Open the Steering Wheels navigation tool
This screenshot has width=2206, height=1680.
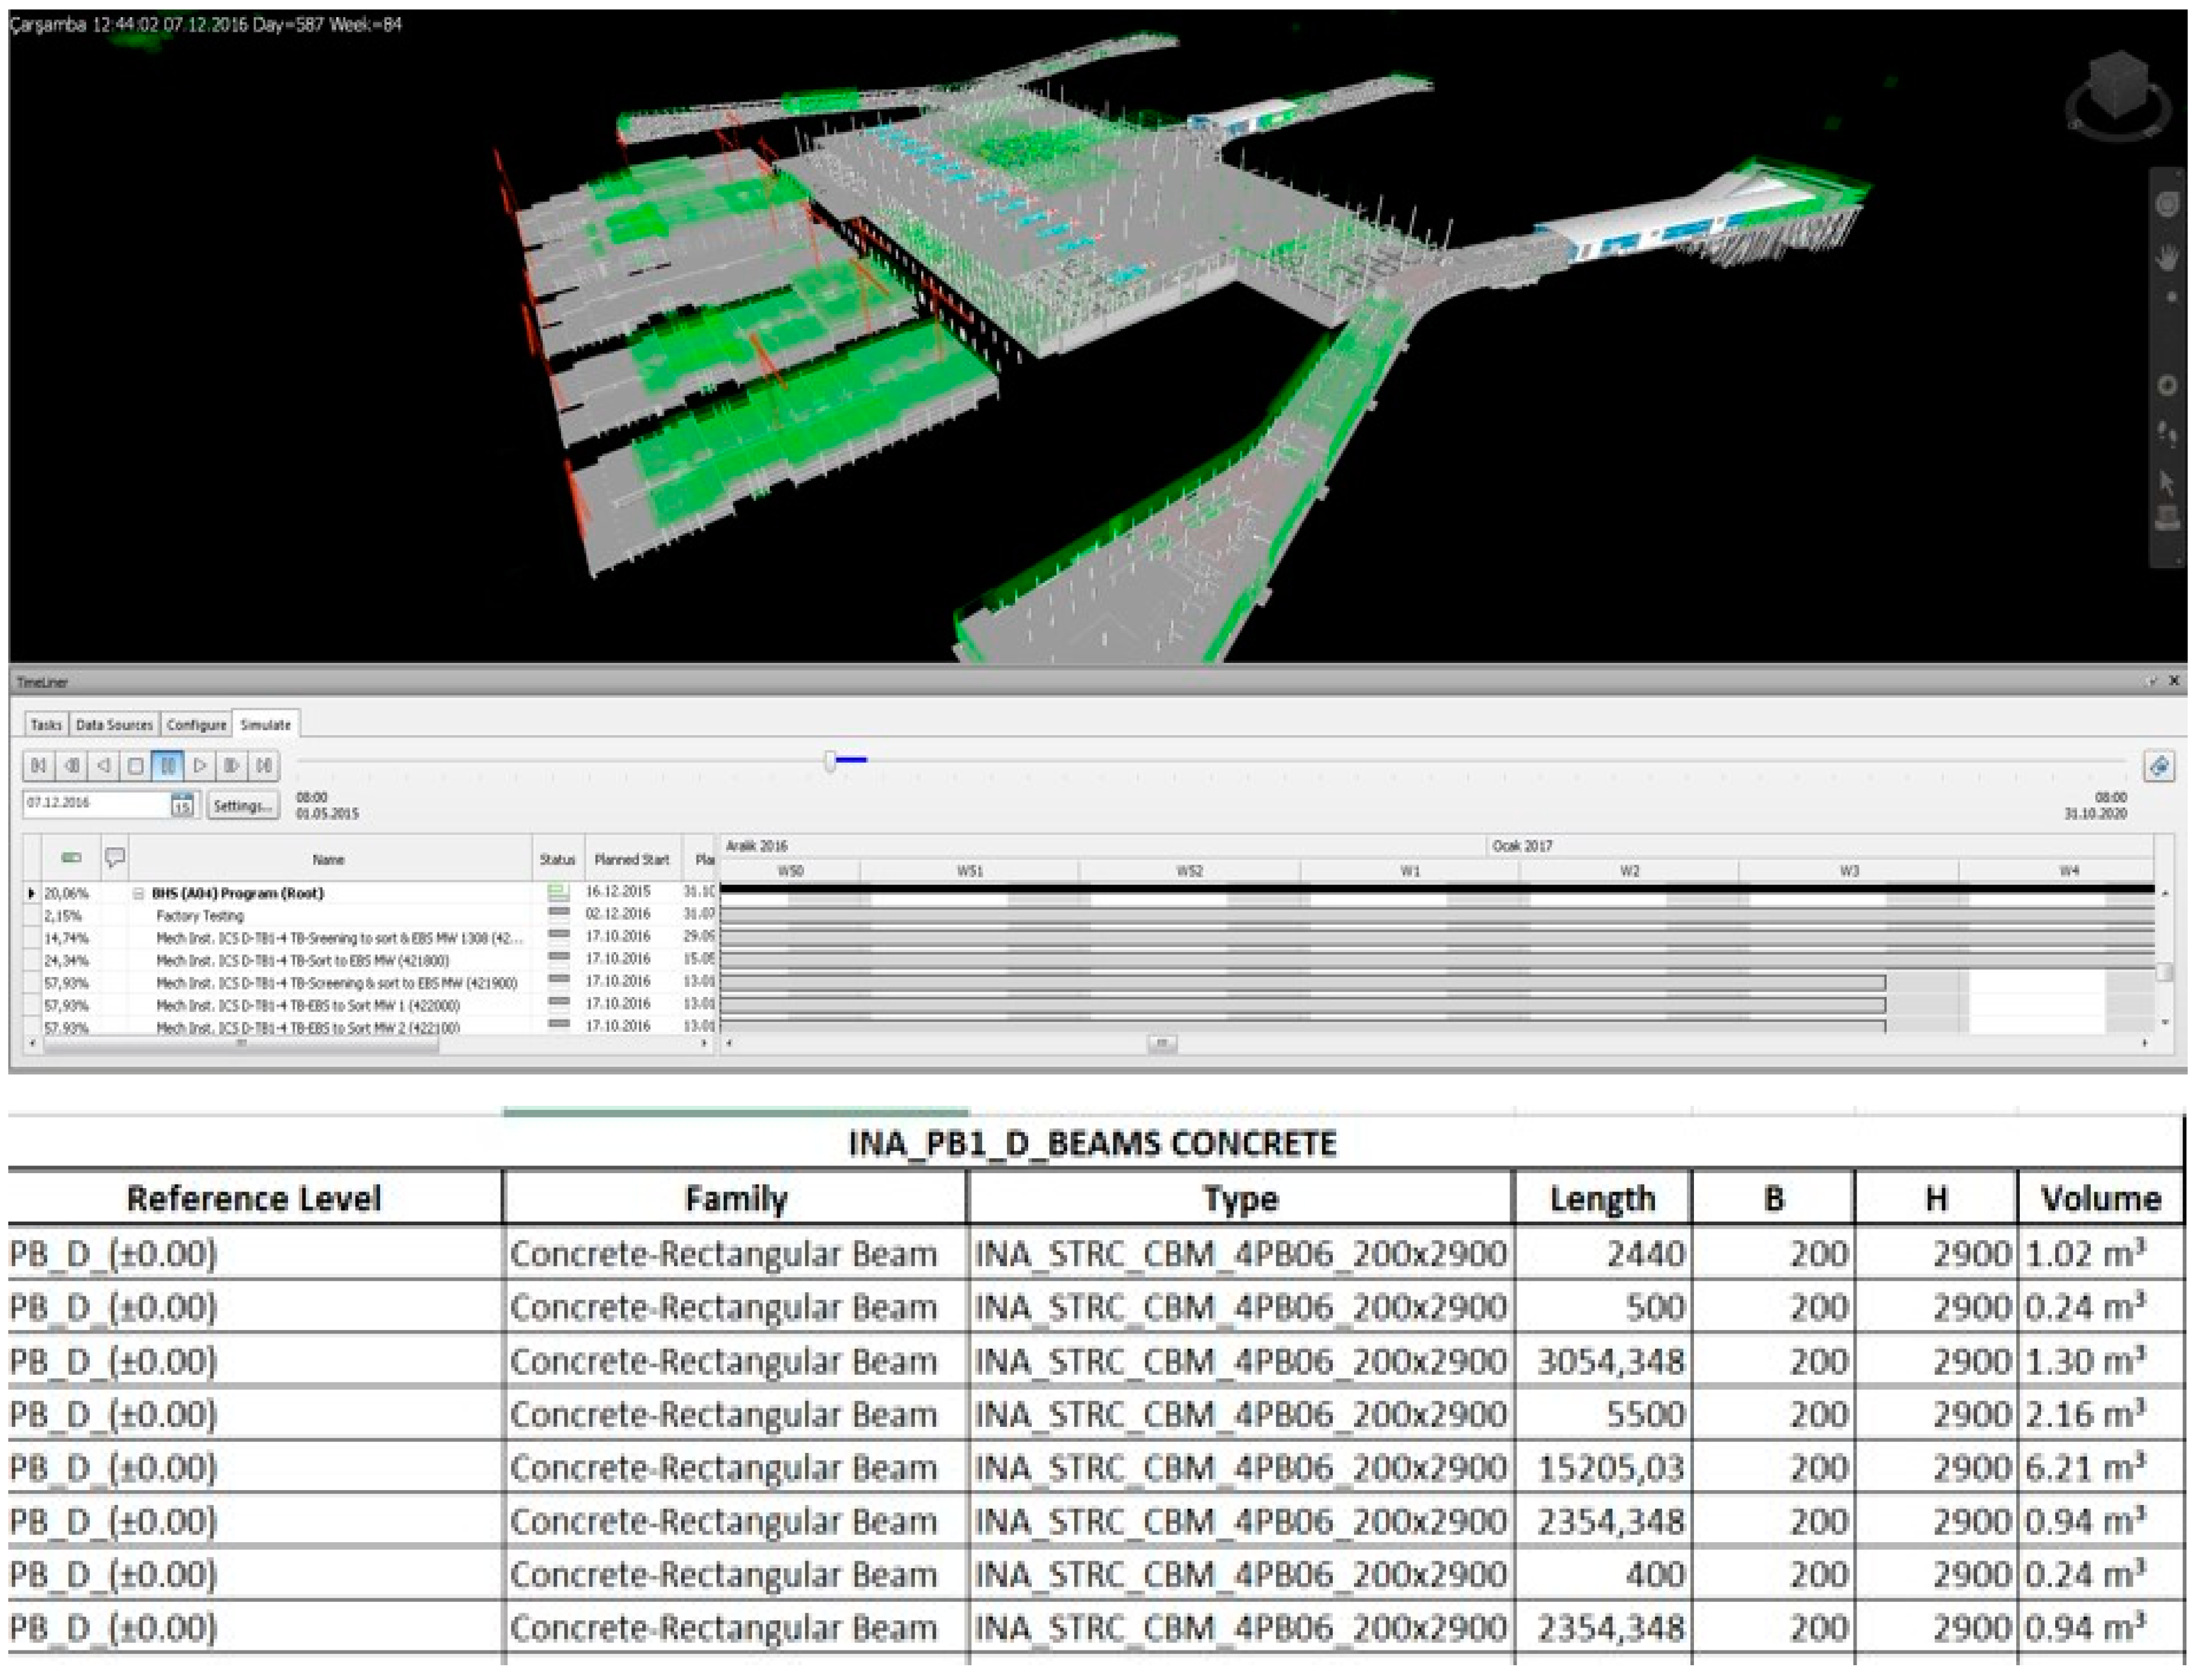pos(2166,204)
